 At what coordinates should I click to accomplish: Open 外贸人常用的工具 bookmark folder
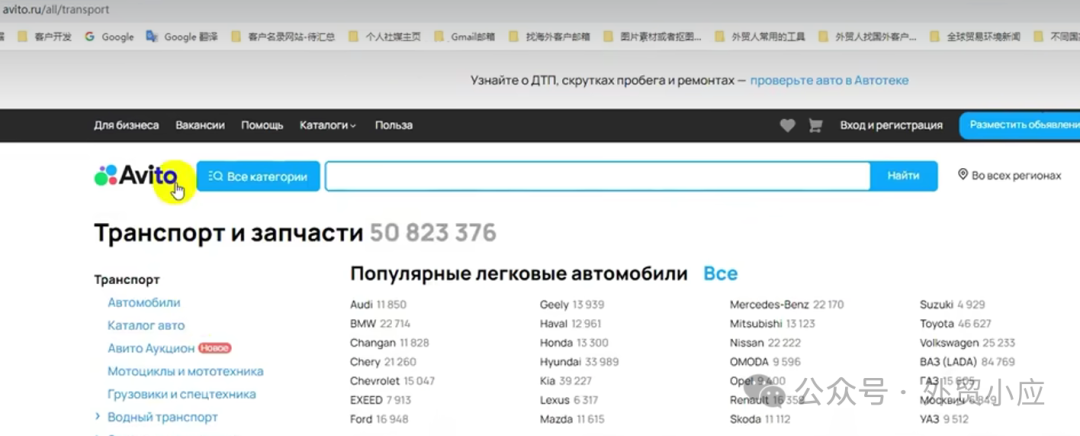(760, 37)
